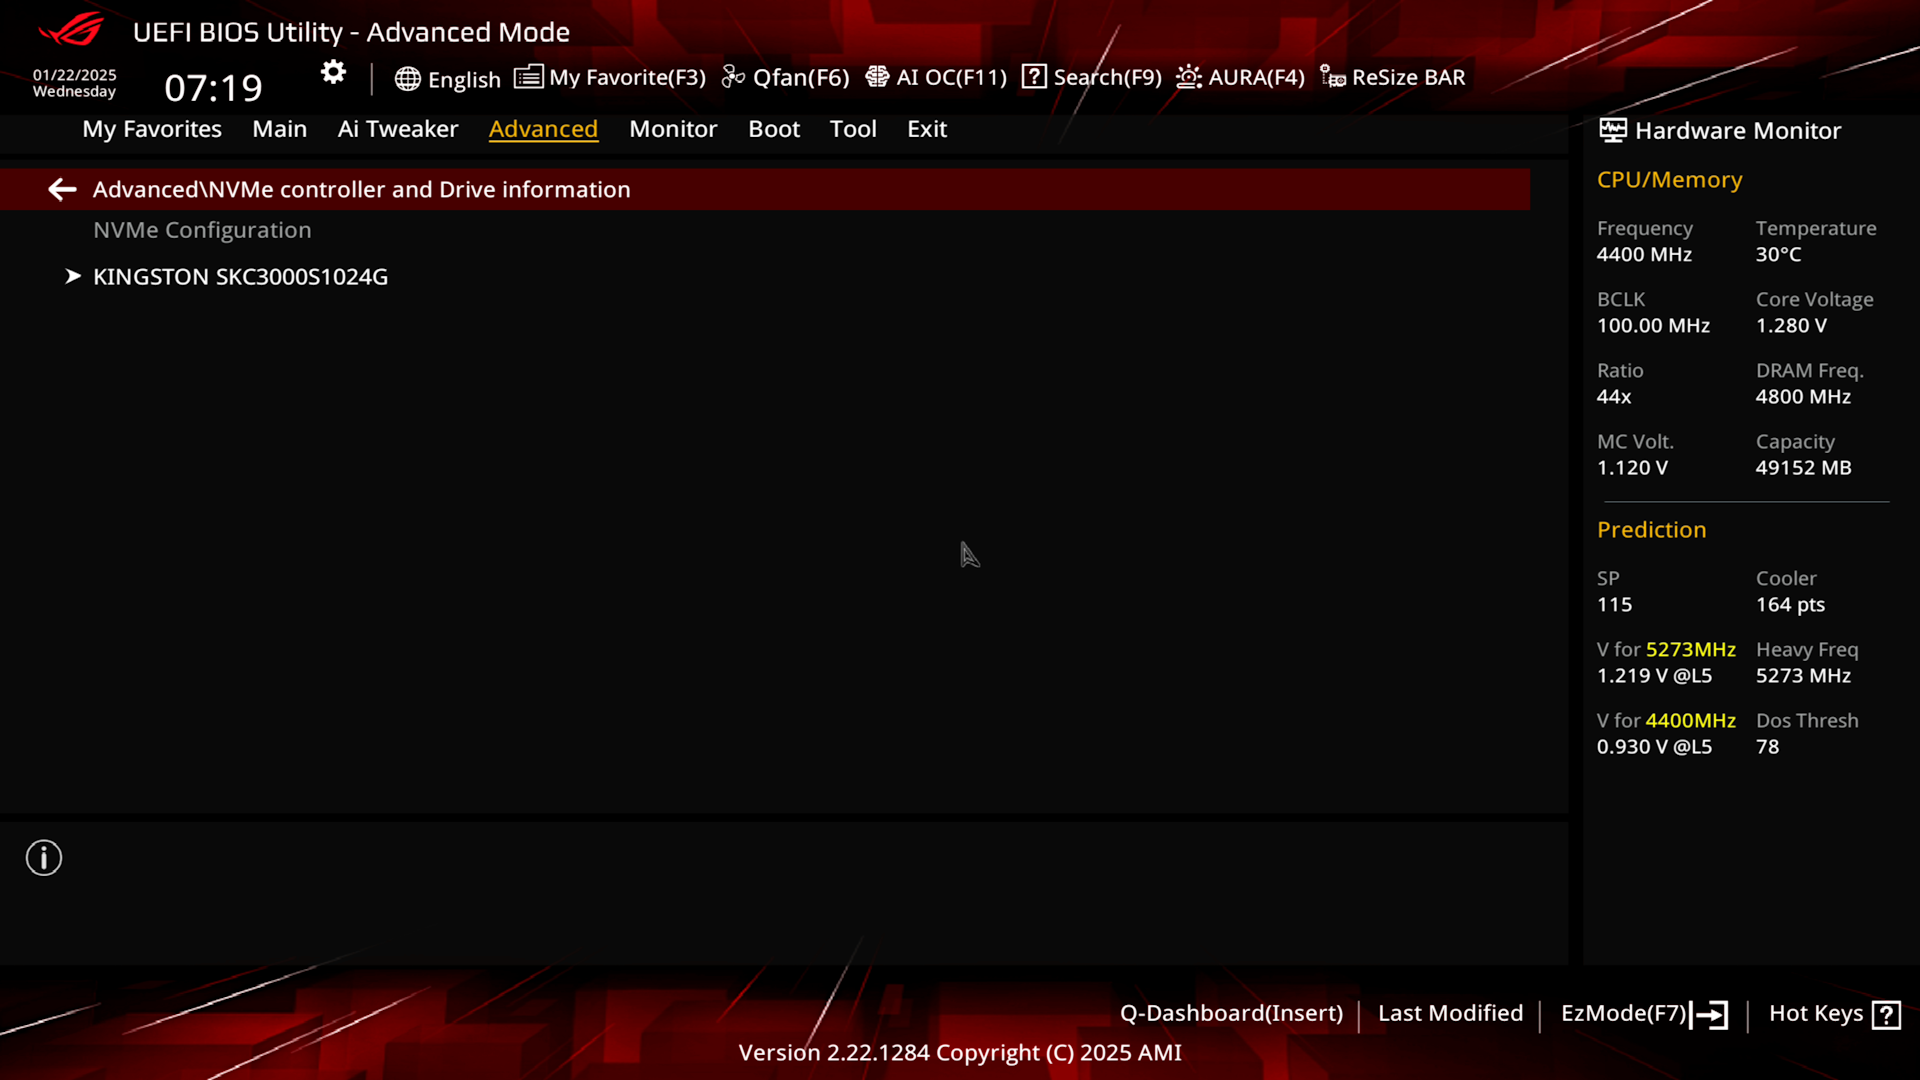Open AURA lighting control panel
This screenshot has width=1920, height=1080.
pyautogui.click(x=1240, y=76)
